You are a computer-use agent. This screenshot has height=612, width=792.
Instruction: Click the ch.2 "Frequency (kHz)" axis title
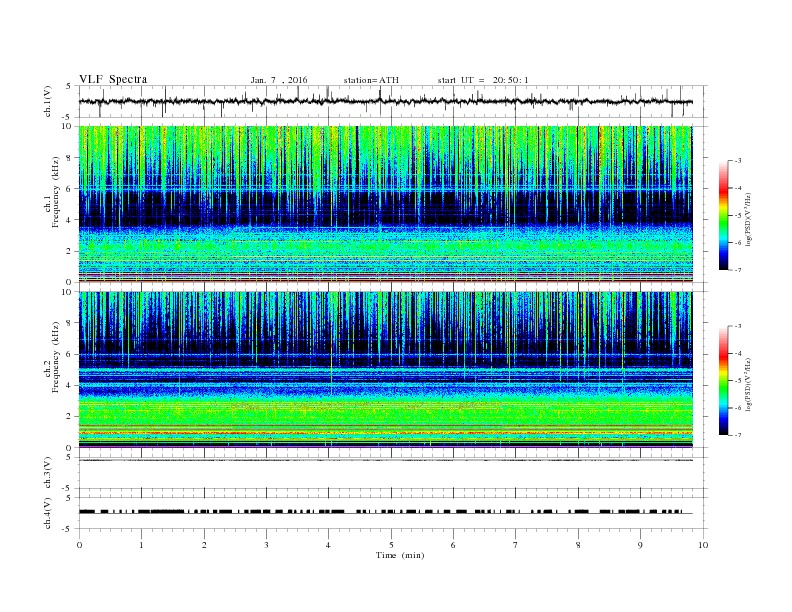[56, 358]
